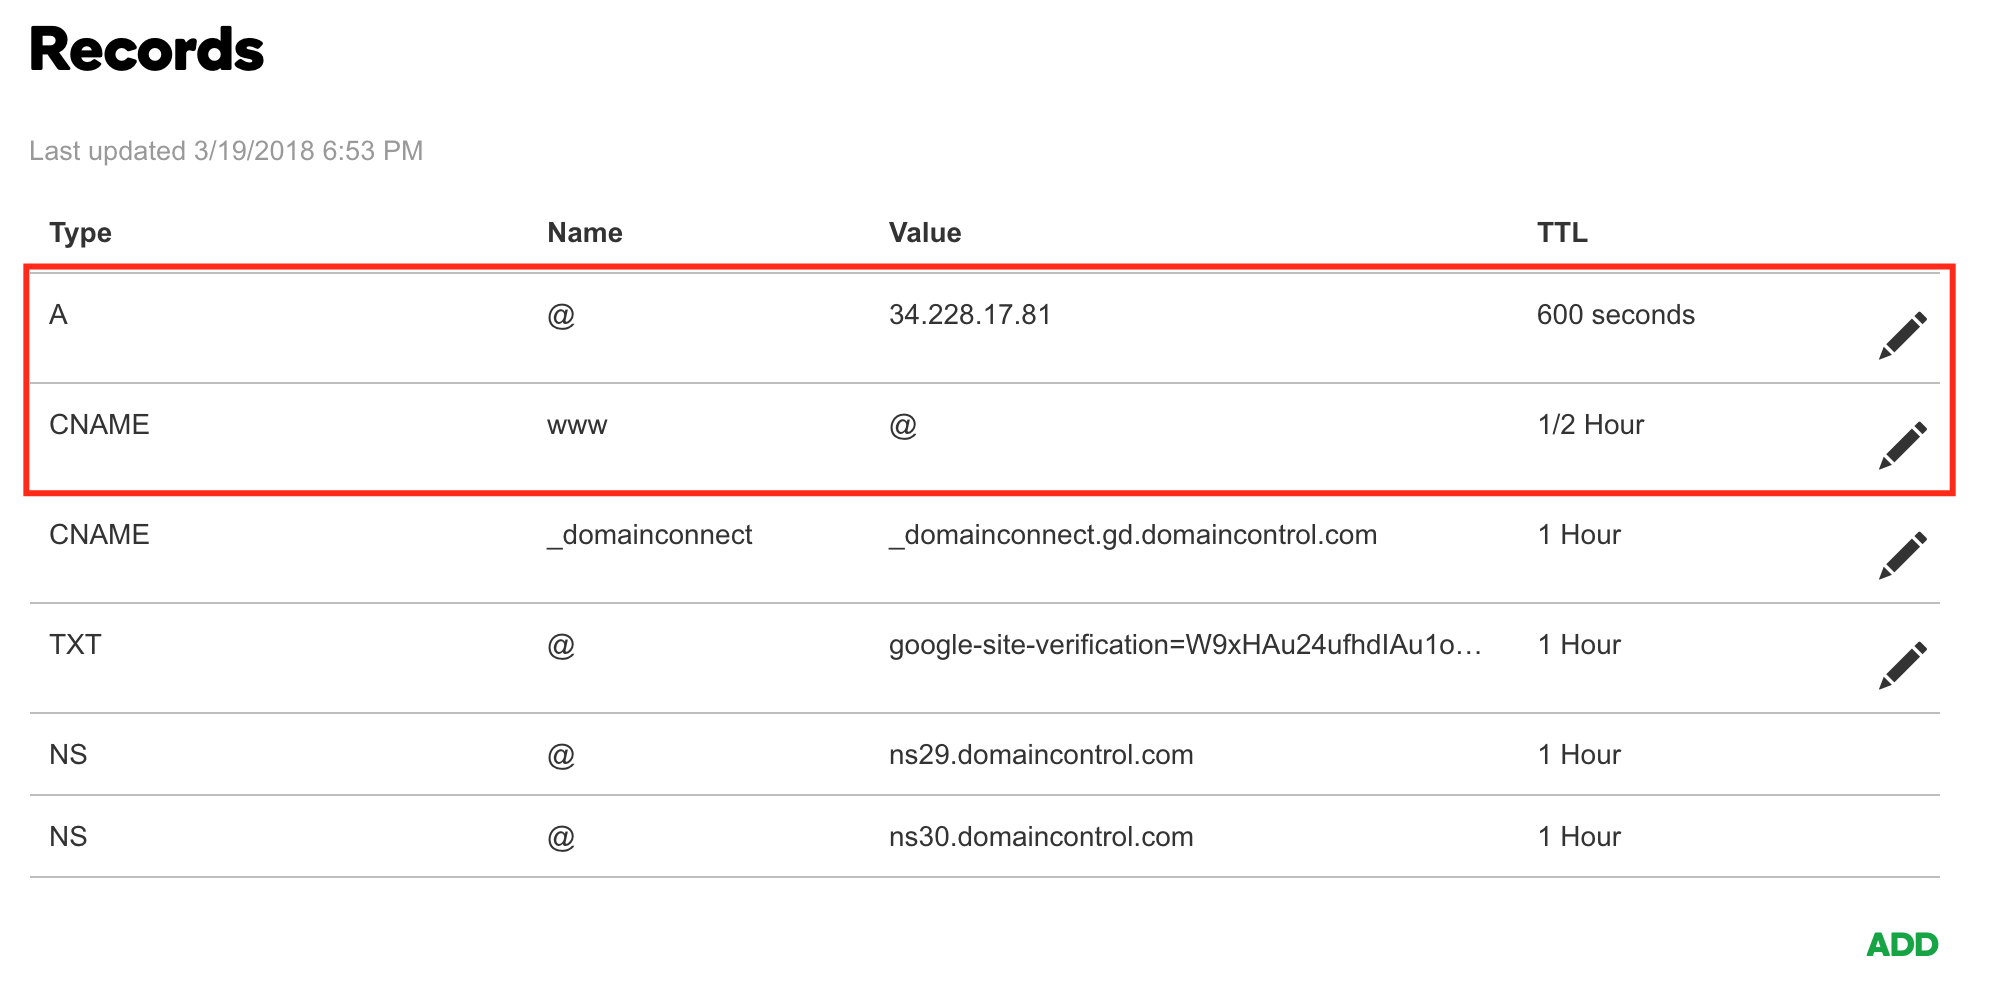Edit the _domainconnect CNAME record pencil icon

pyautogui.click(x=1902, y=556)
